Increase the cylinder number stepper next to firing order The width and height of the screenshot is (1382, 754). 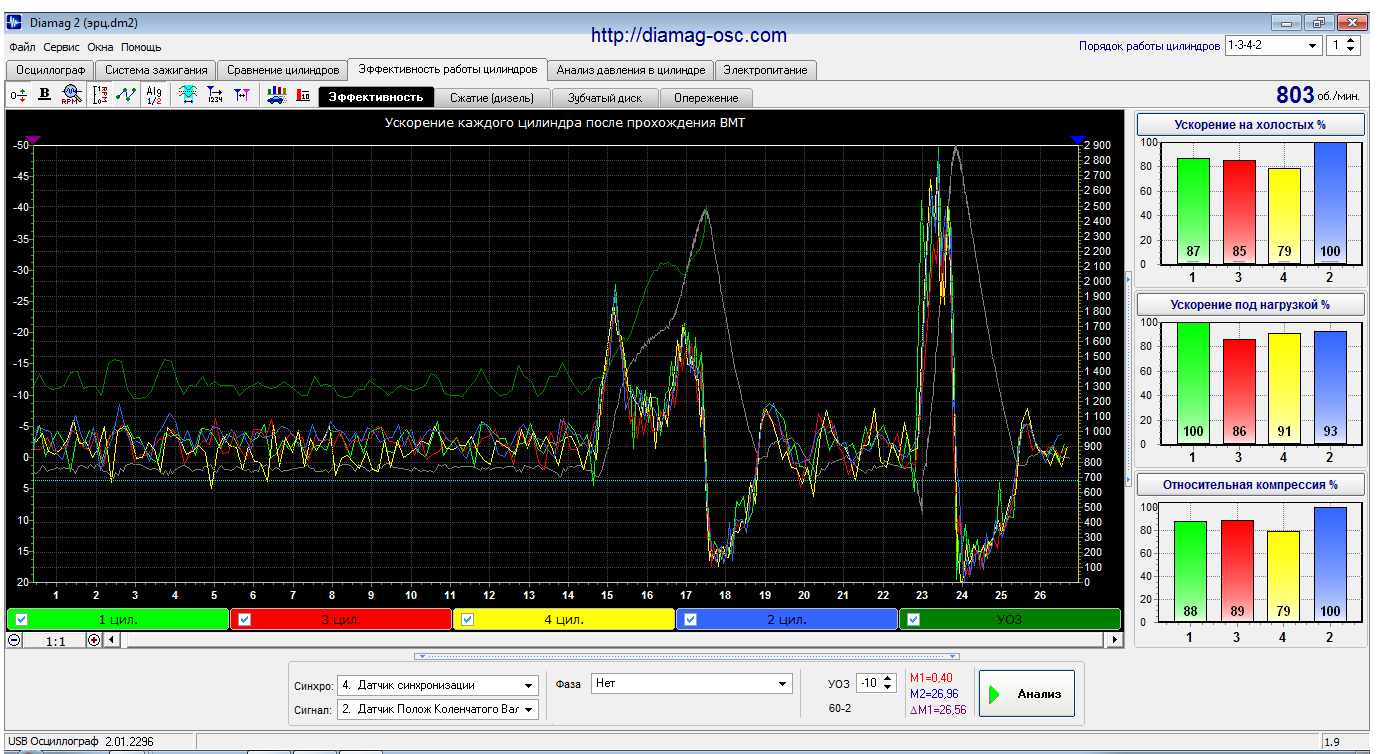(1352, 41)
